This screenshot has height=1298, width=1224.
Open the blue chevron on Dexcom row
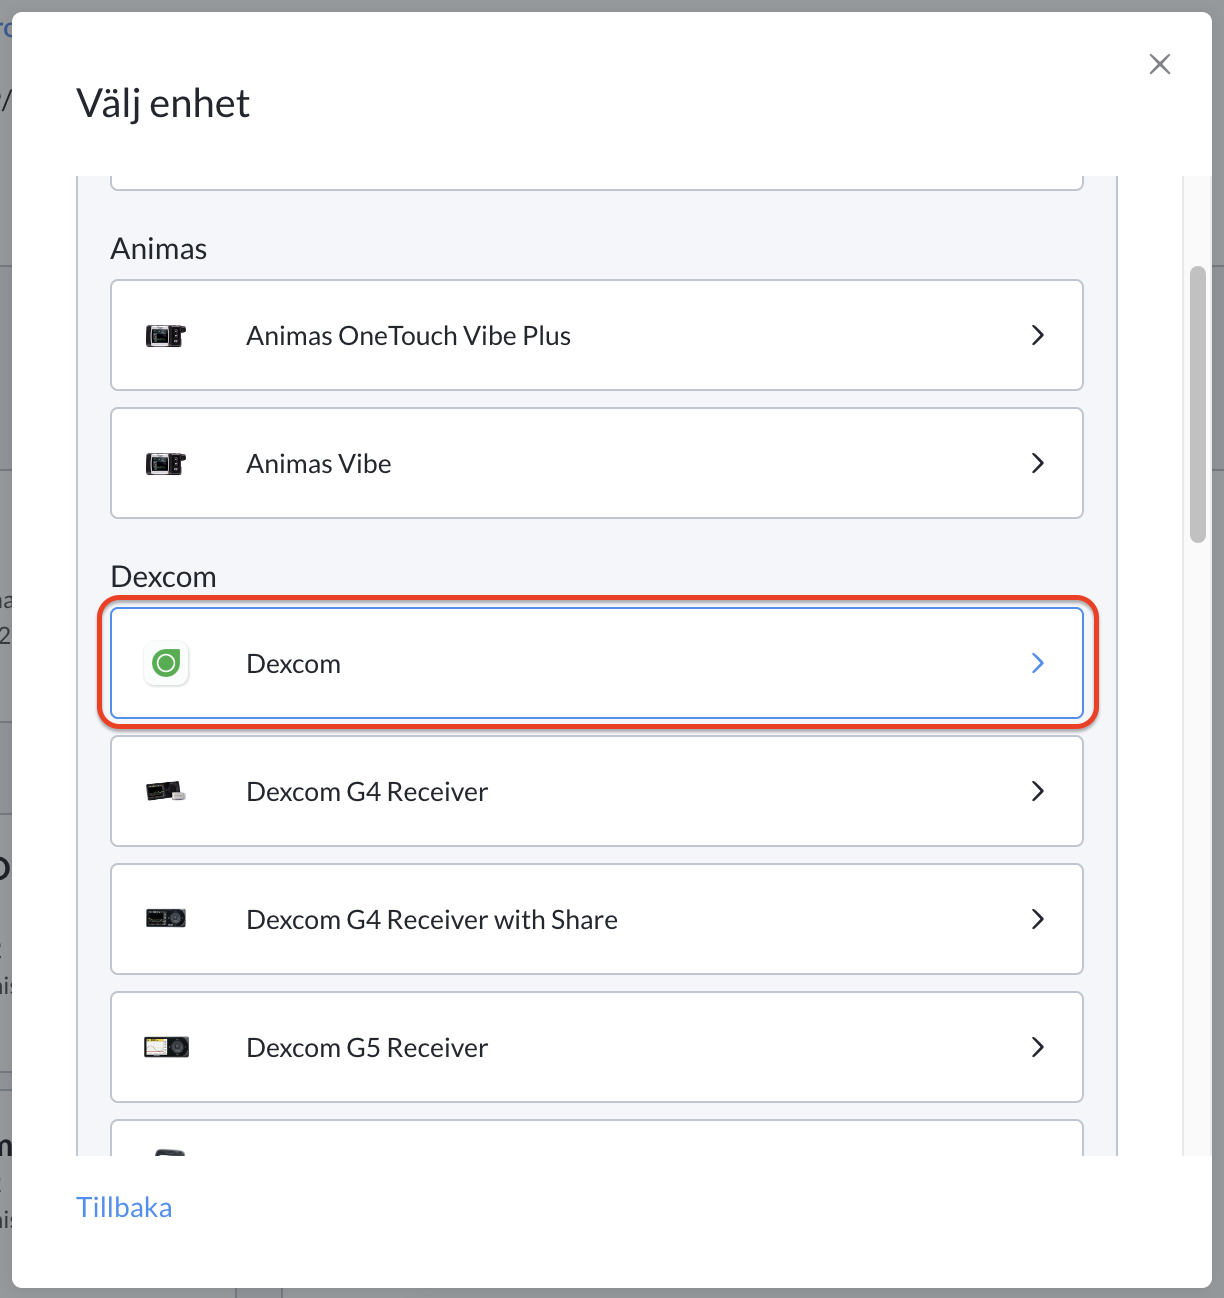click(1038, 663)
